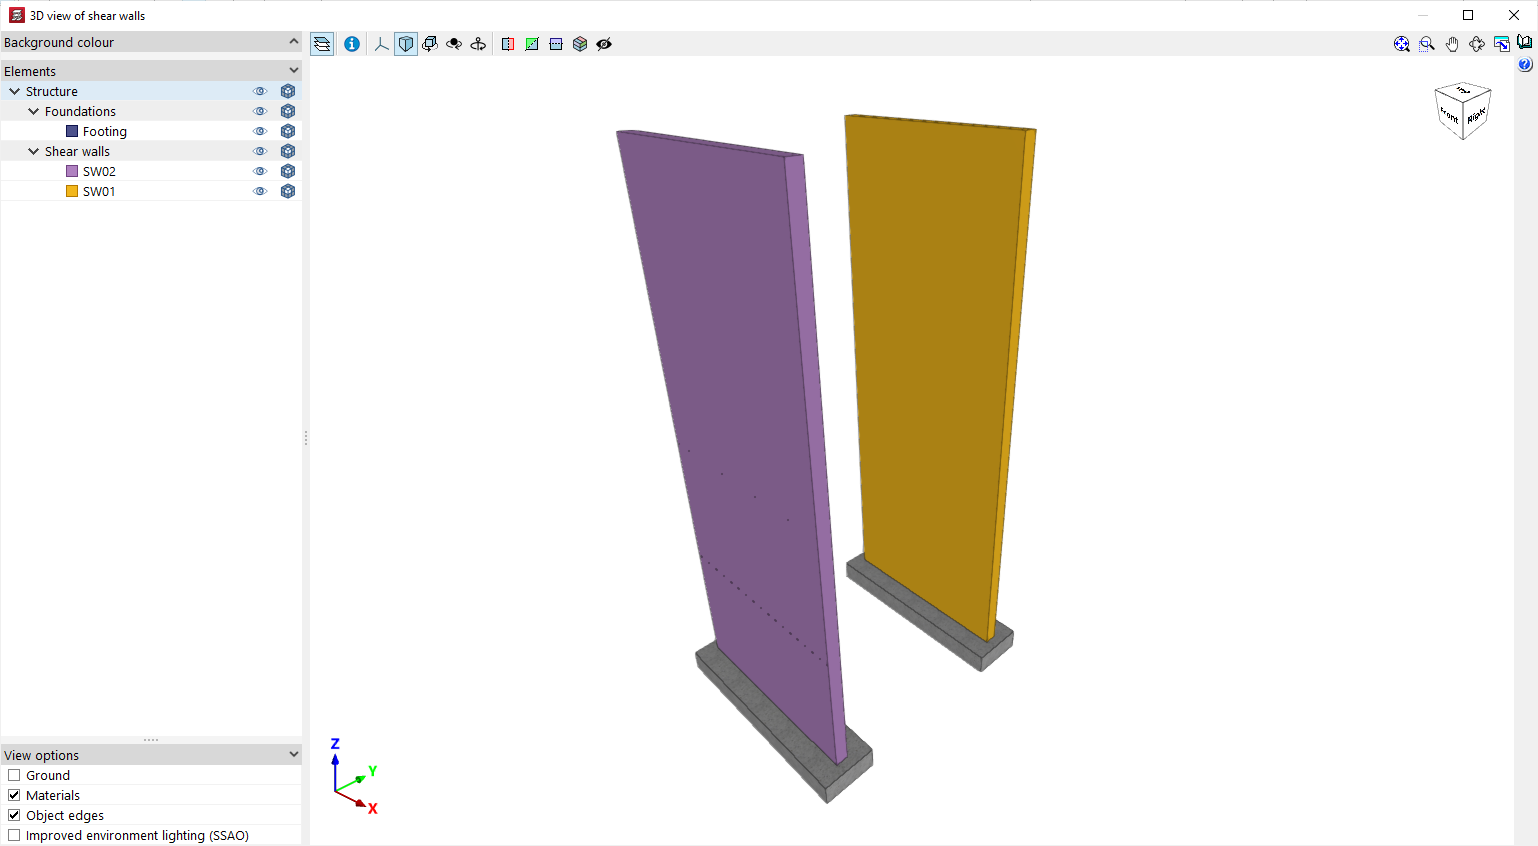Screen dimensions: 1538x846
Task: Maximize the 3D view window
Action: (1468, 15)
